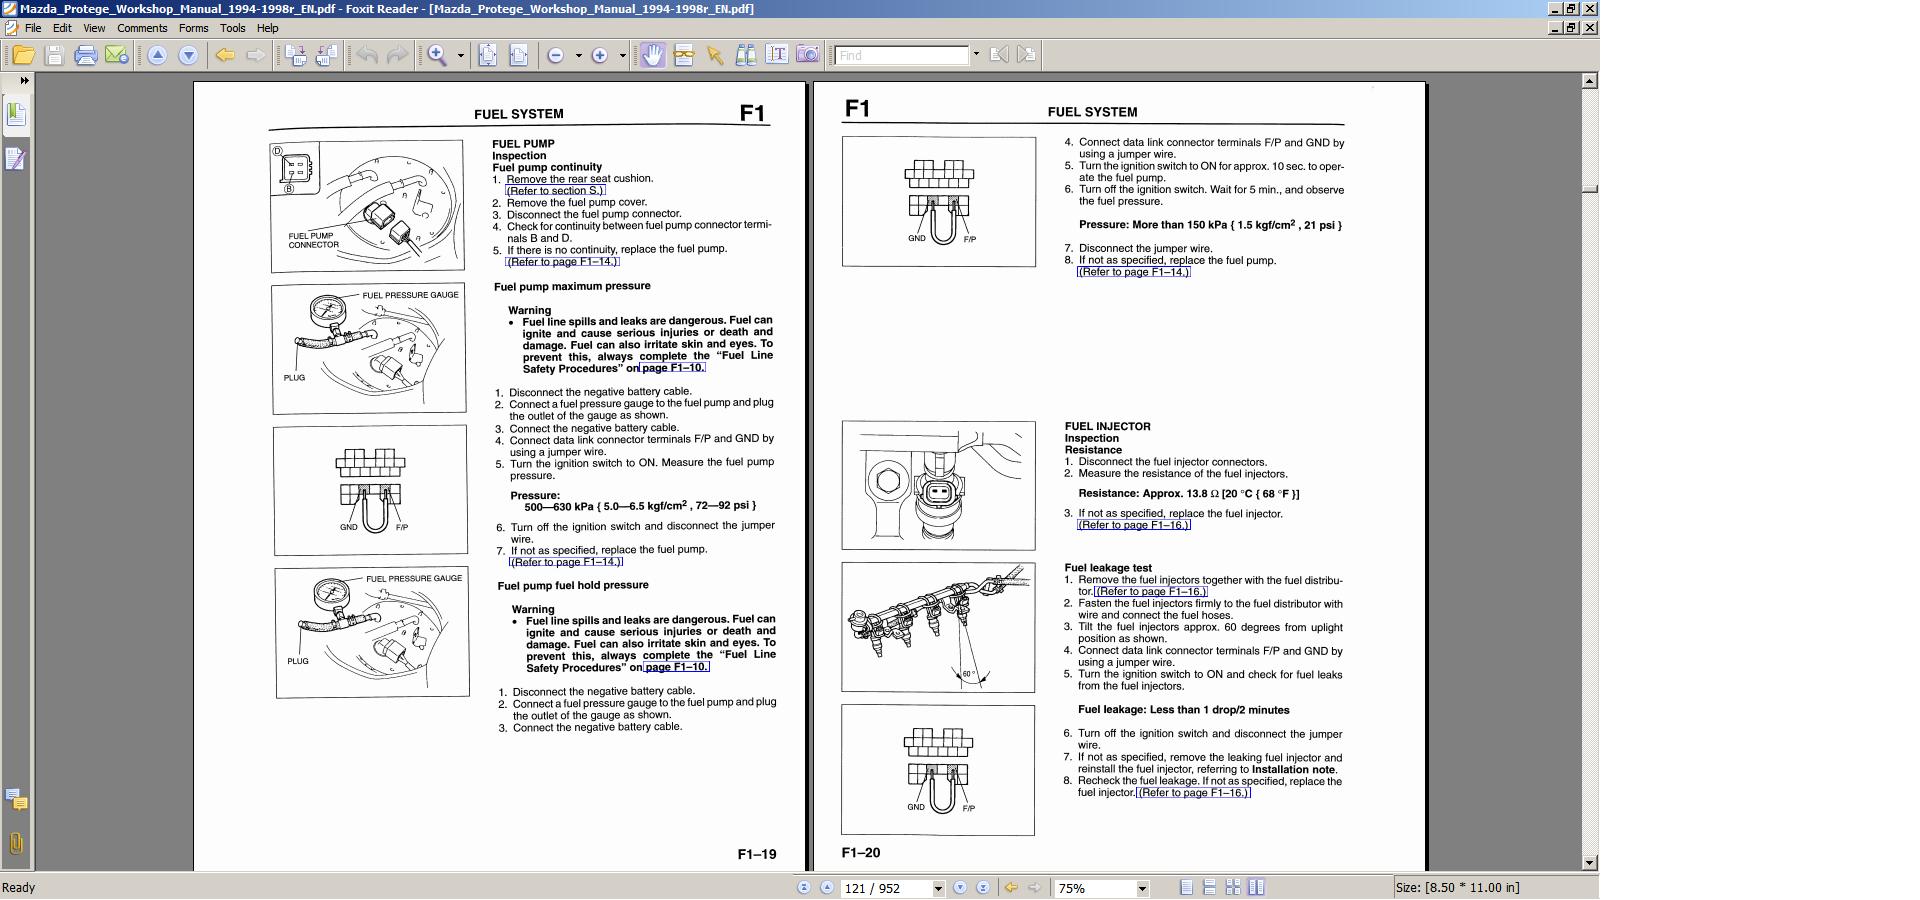
Task: Click the Print icon in toolbar
Action: pyautogui.click(x=86, y=56)
